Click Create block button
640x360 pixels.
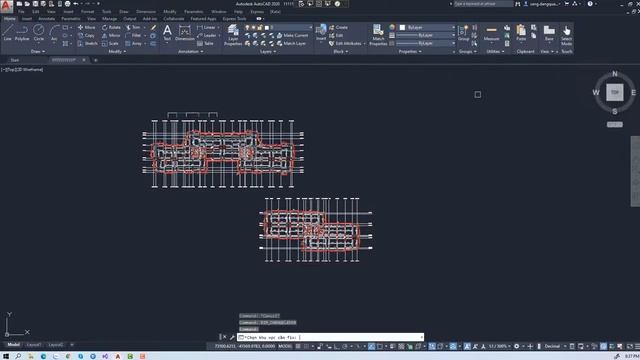338,27
